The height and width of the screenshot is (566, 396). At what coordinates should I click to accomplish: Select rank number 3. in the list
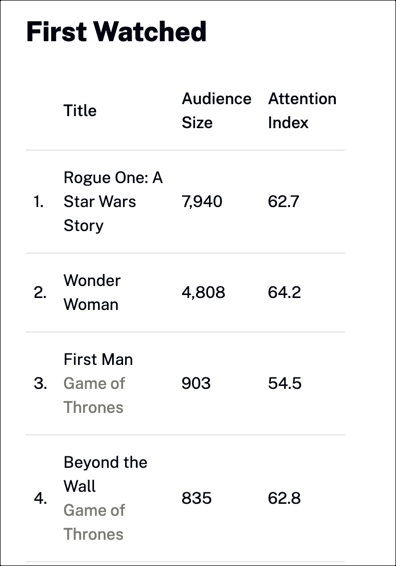[40, 383]
